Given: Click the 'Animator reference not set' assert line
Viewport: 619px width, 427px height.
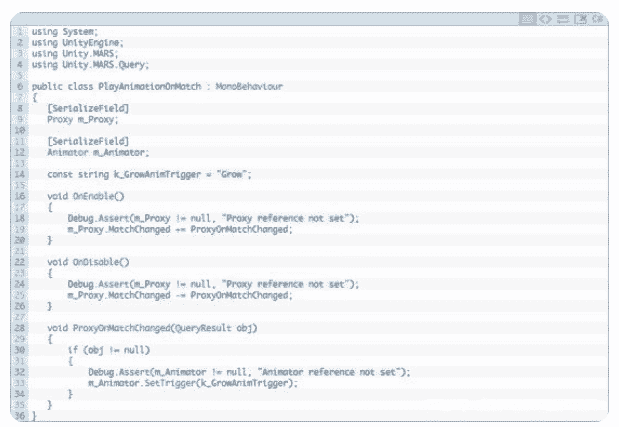Looking at the screenshot, I should point(249,373).
